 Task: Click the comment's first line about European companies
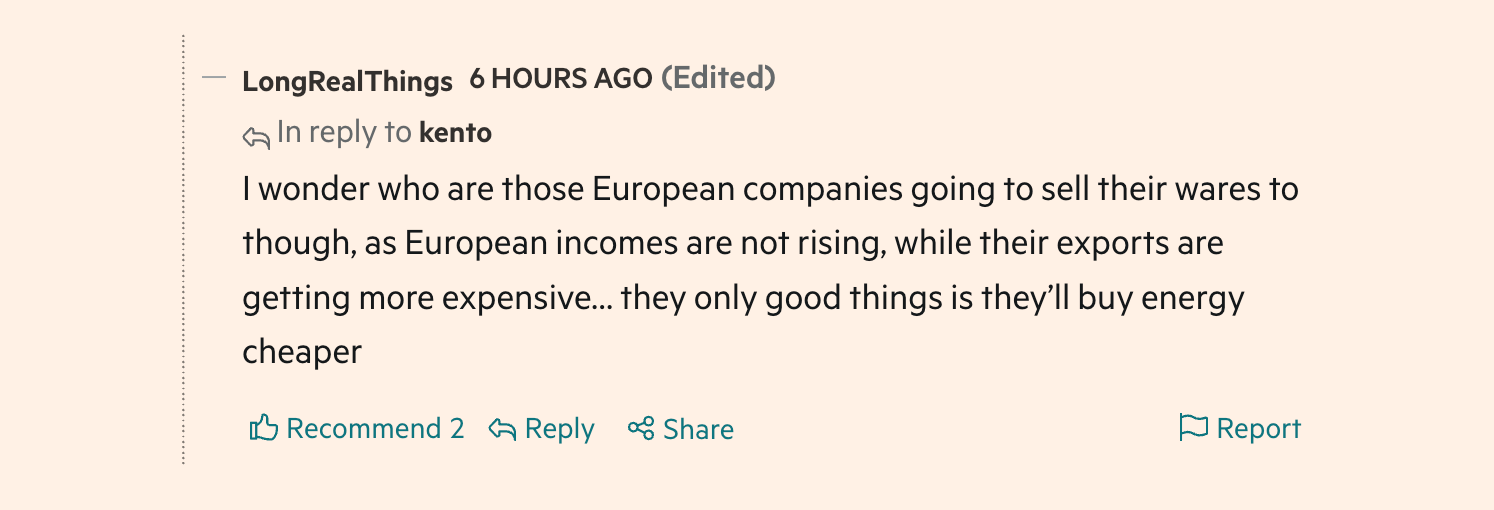pos(770,189)
